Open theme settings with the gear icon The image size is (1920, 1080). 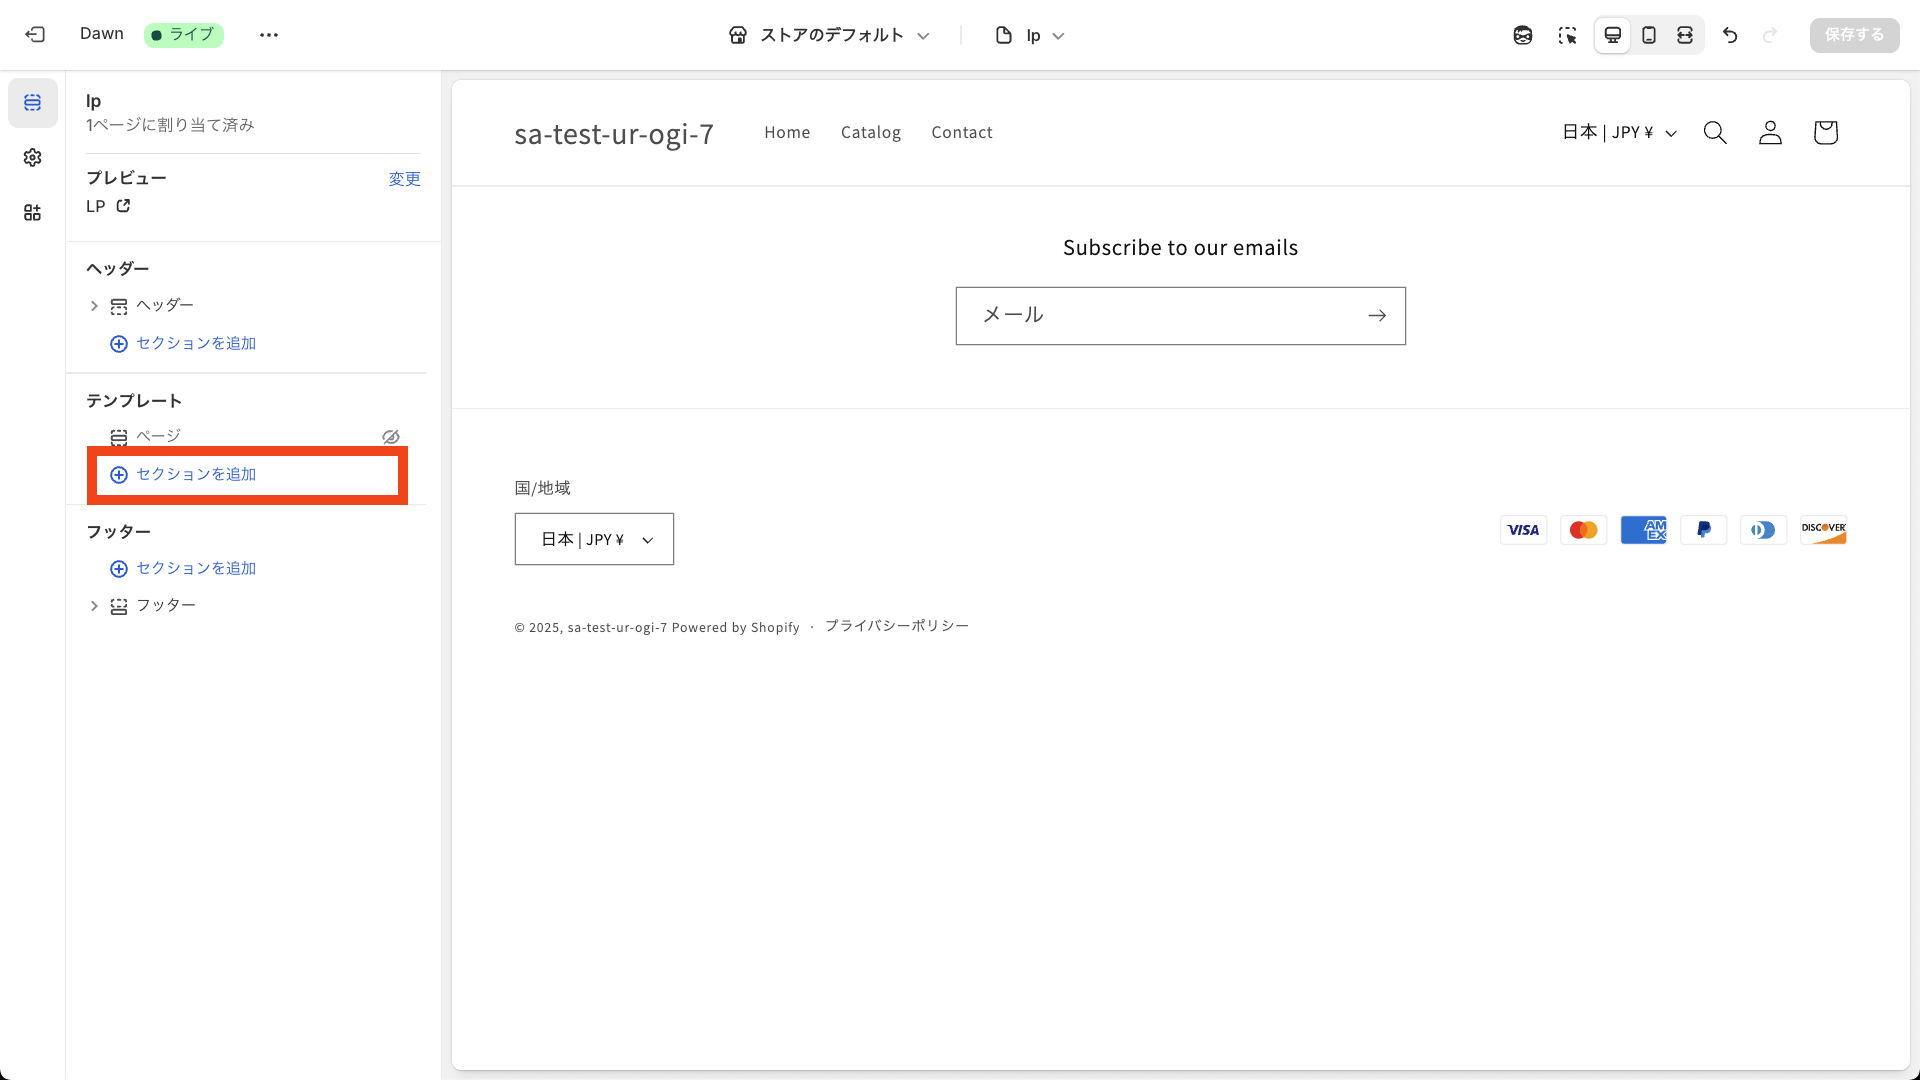point(32,157)
